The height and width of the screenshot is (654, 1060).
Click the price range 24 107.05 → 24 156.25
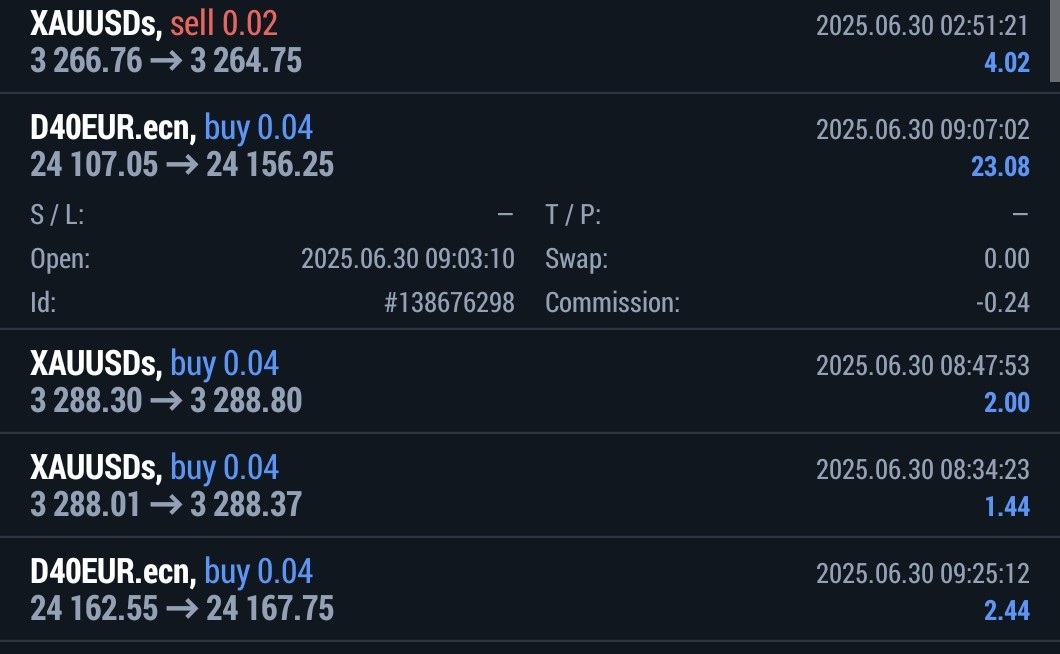(x=182, y=165)
